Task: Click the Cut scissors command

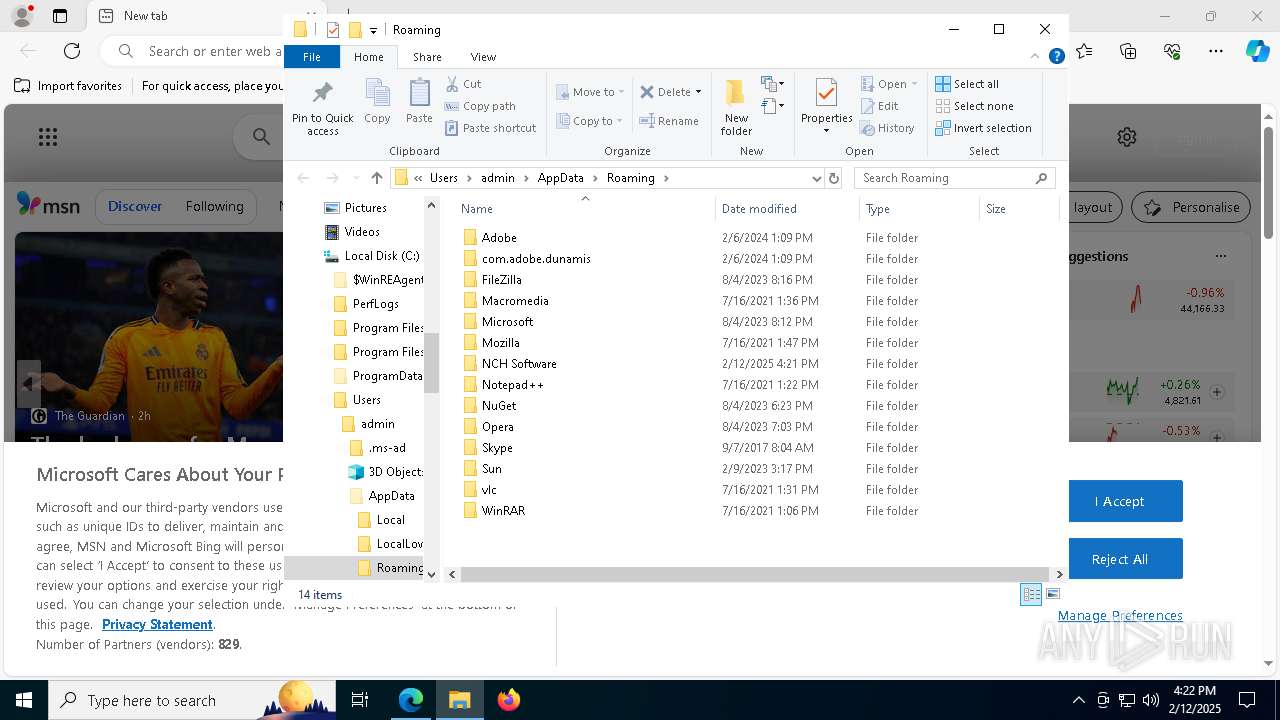Action: (463, 84)
